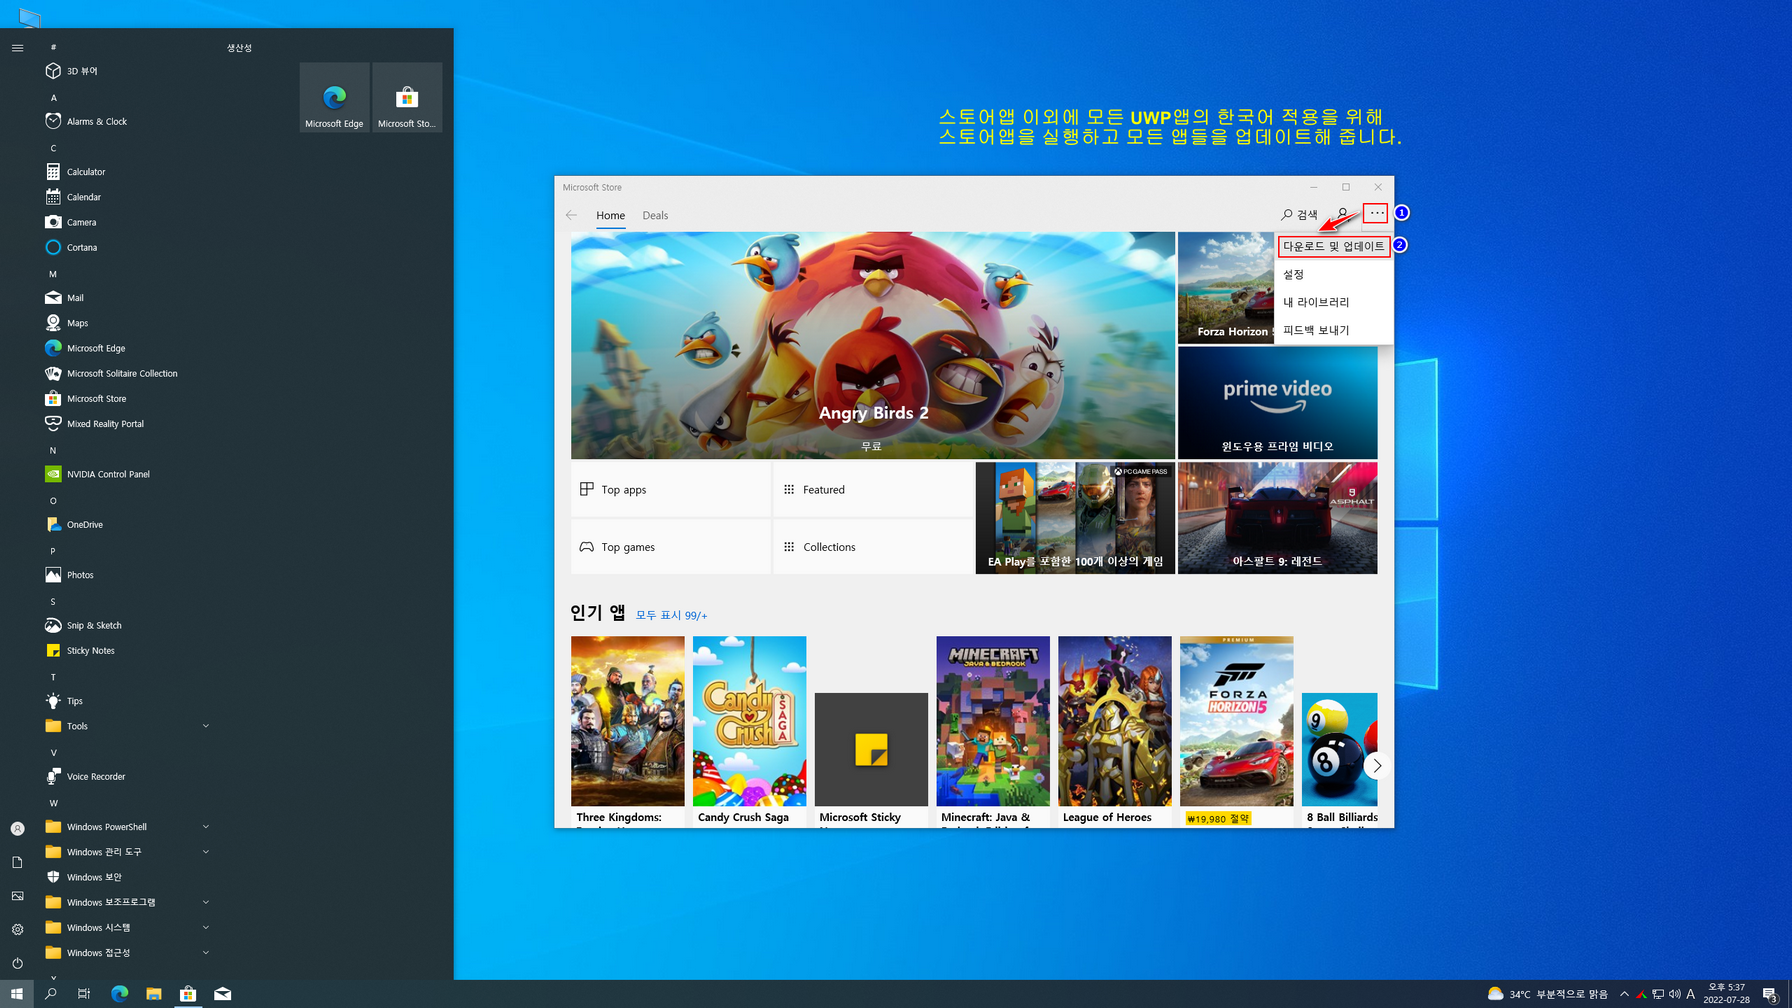Open Windows 보안 from Start list
Viewport: 1792px width, 1008px height.
125,877
